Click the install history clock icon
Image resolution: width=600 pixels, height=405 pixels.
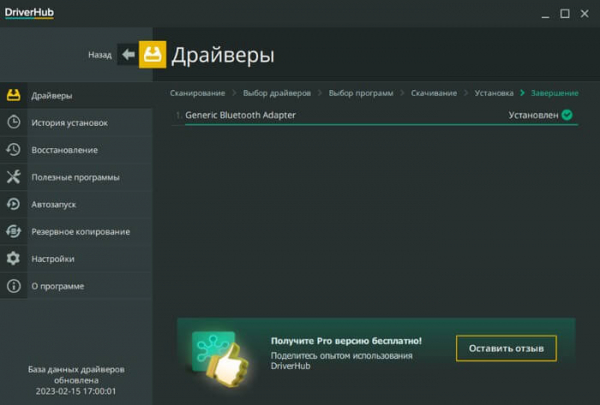coord(13,122)
